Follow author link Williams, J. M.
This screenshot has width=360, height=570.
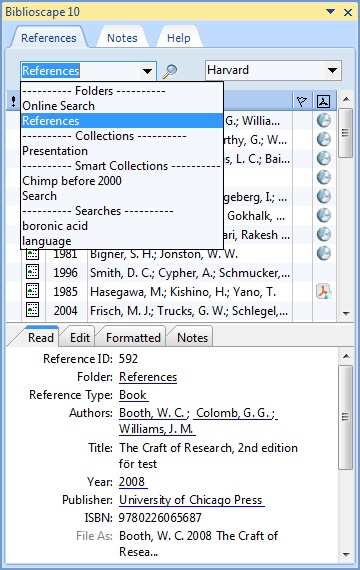point(157,429)
